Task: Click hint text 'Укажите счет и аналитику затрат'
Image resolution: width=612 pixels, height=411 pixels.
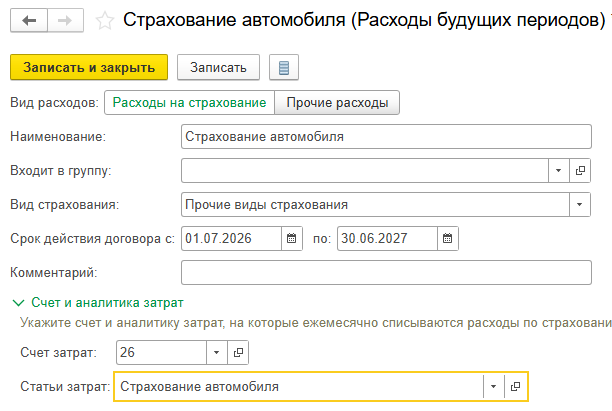Action: pyautogui.click(x=122, y=323)
